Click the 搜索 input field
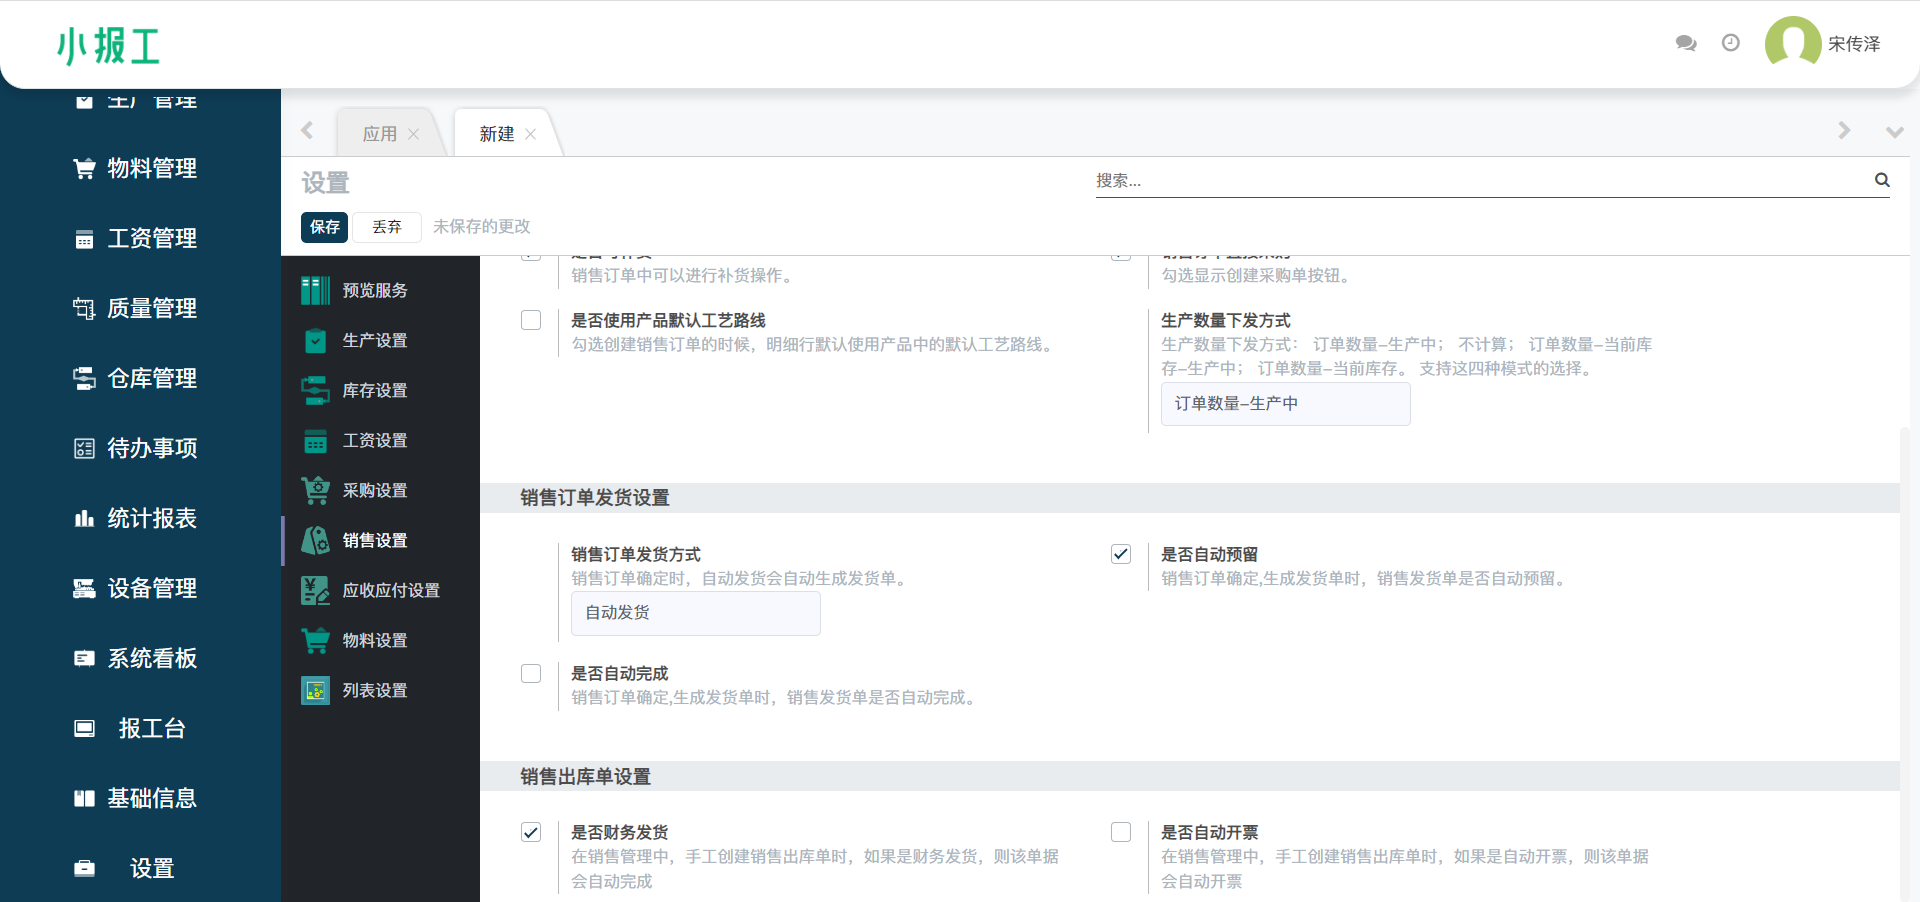Screen dimensions: 1920x902 point(1480,181)
